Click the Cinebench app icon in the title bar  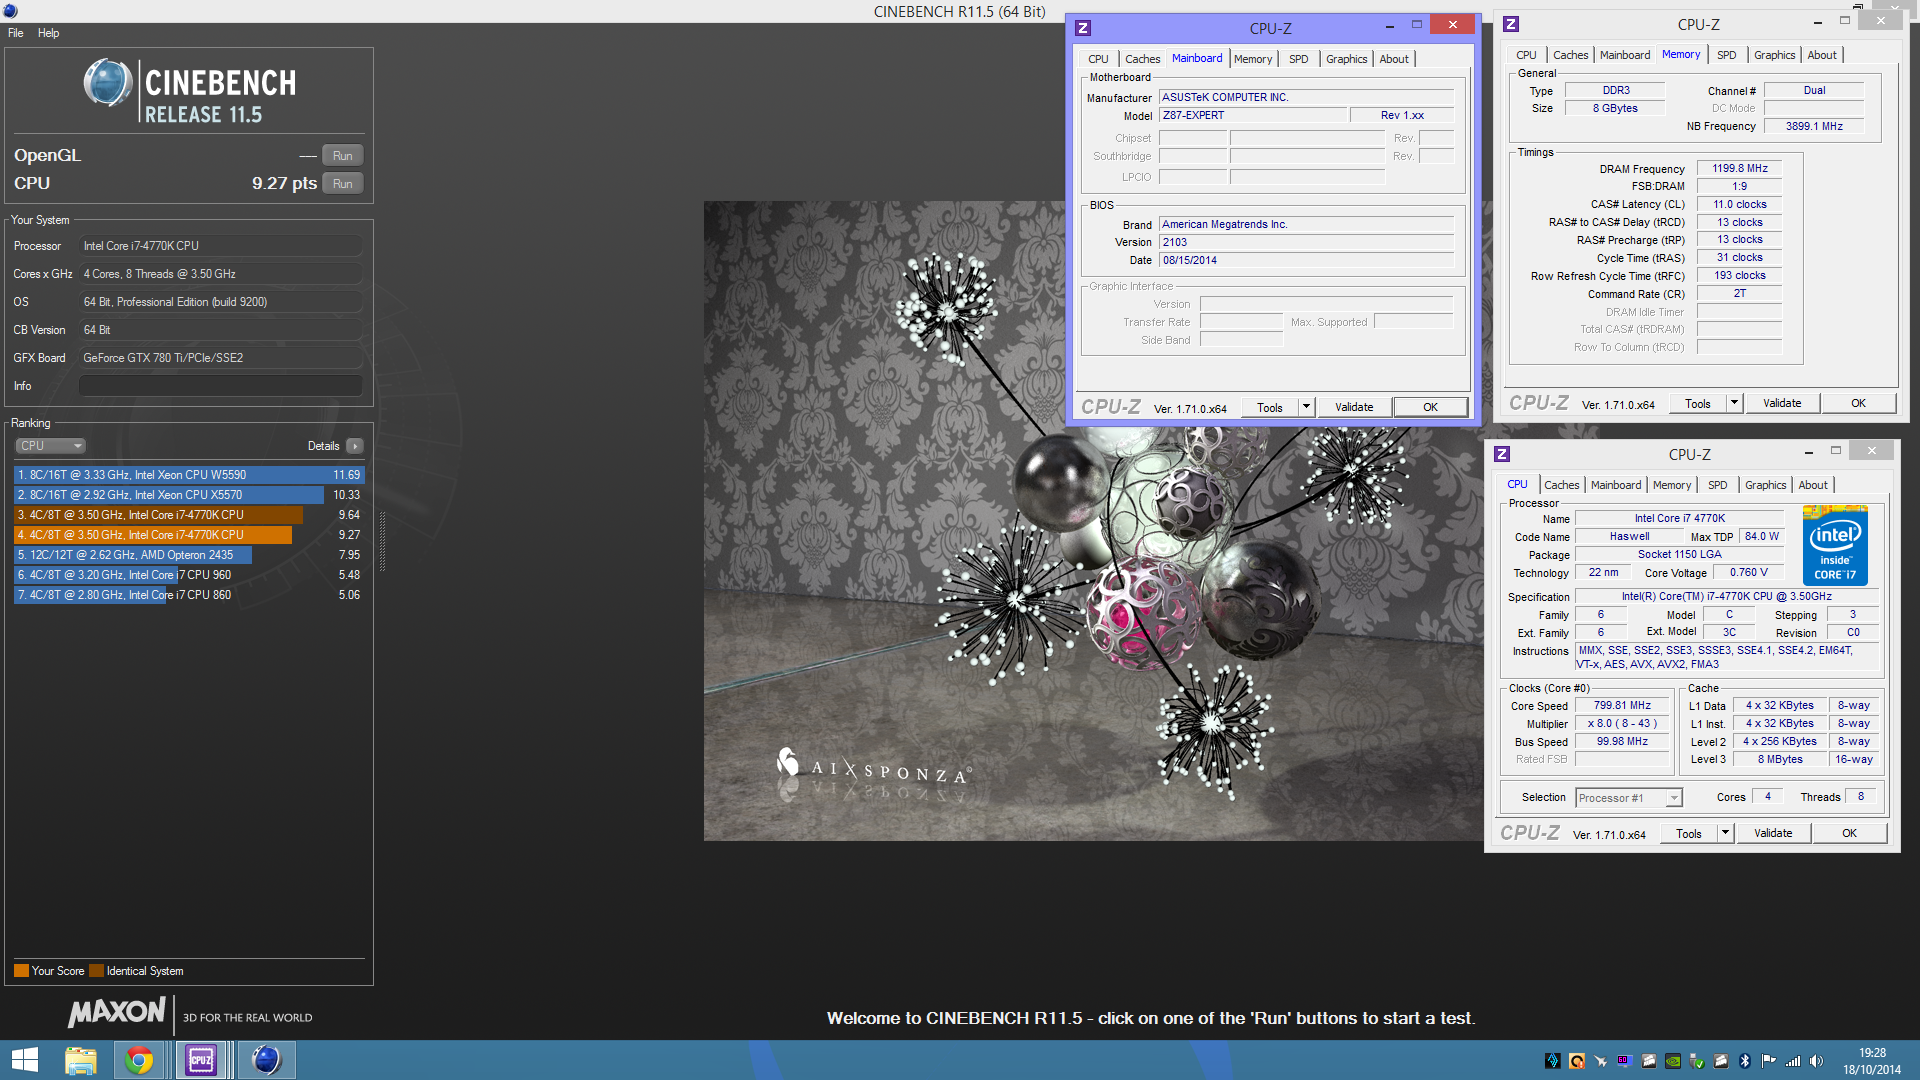point(10,10)
